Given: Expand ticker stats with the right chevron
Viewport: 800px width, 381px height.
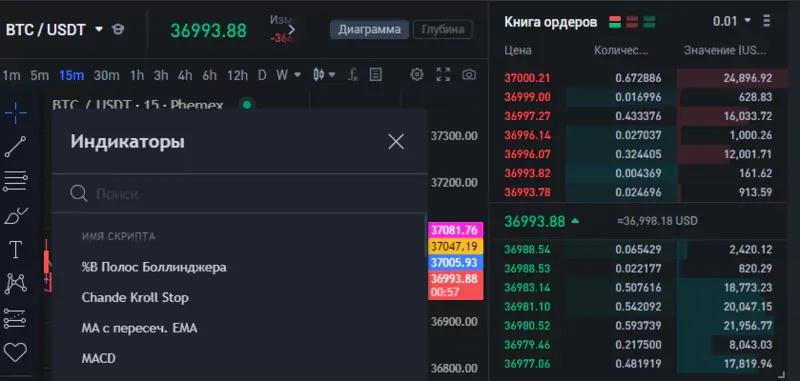Looking at the screenshot, I should [x=291, y=30].
